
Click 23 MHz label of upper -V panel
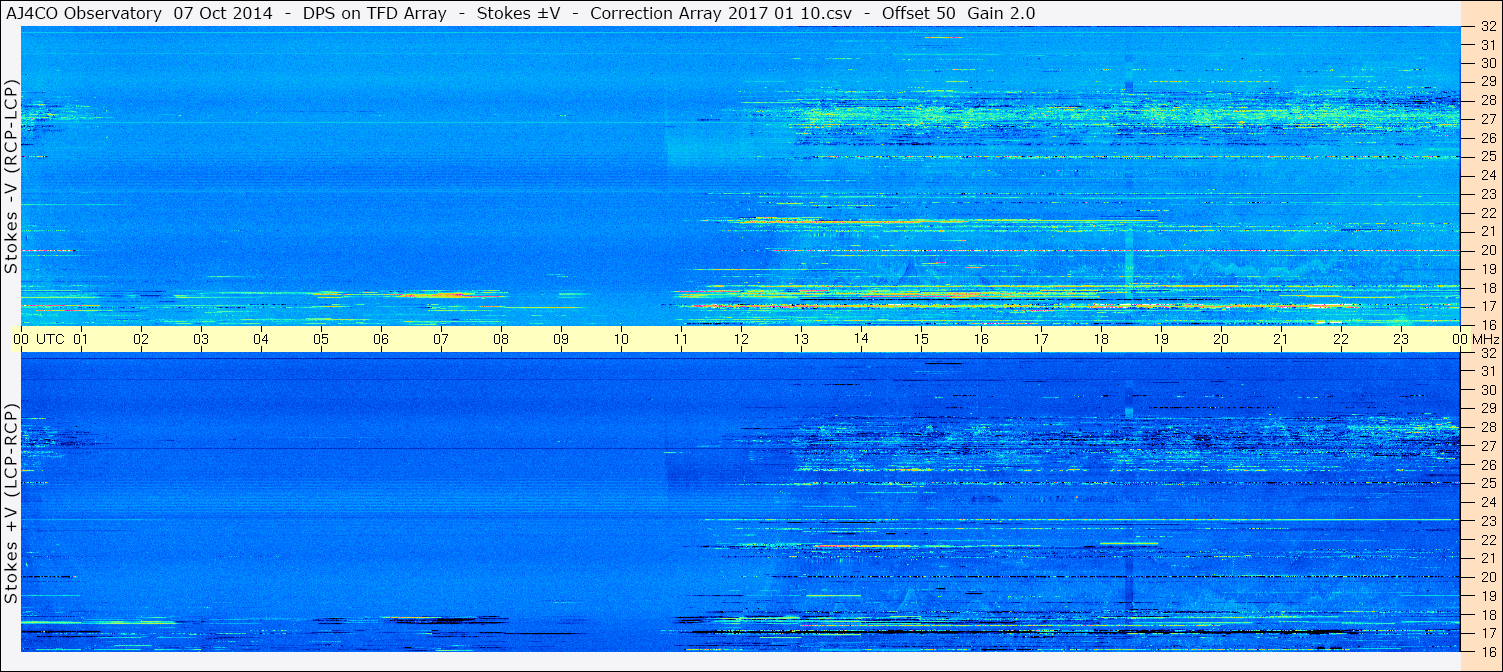1488,194
